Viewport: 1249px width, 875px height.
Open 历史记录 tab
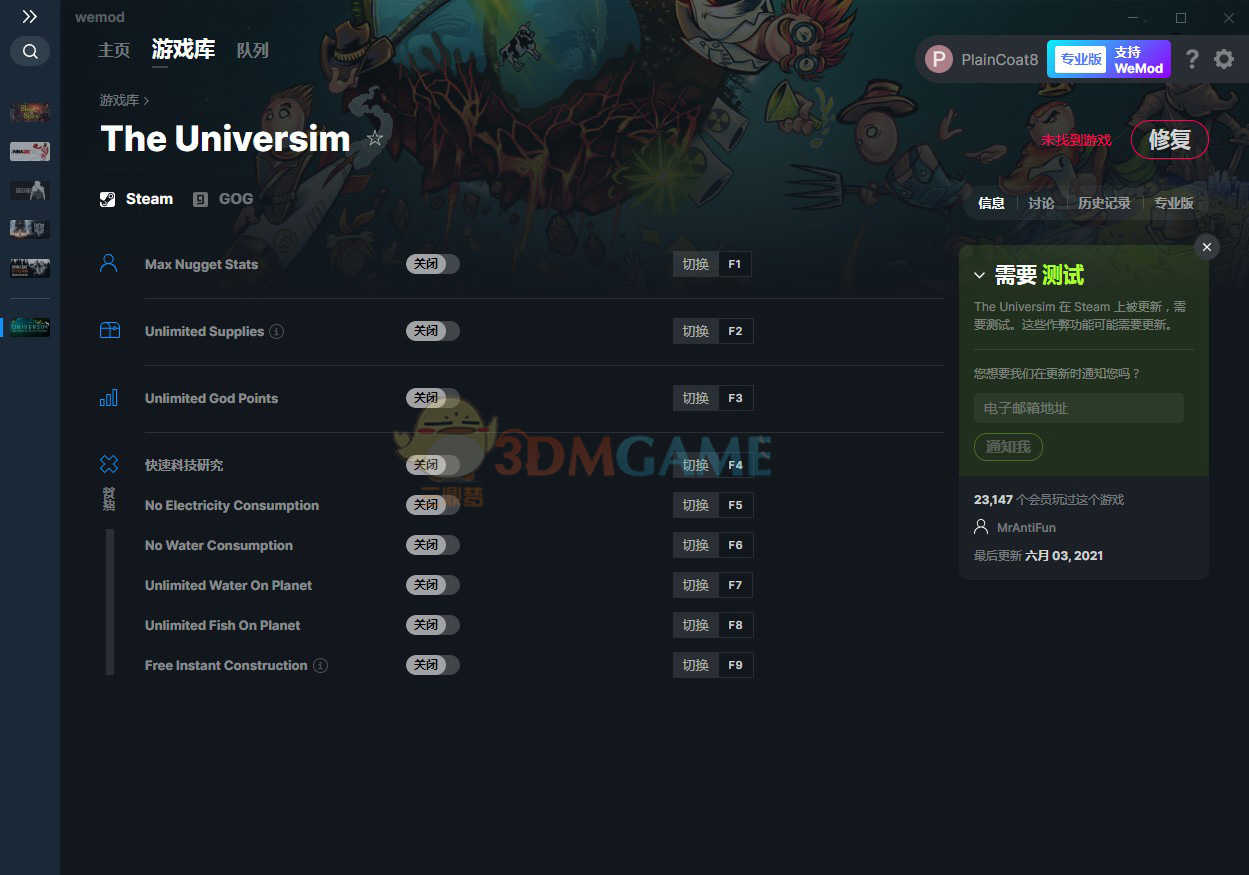(1104, 203)
